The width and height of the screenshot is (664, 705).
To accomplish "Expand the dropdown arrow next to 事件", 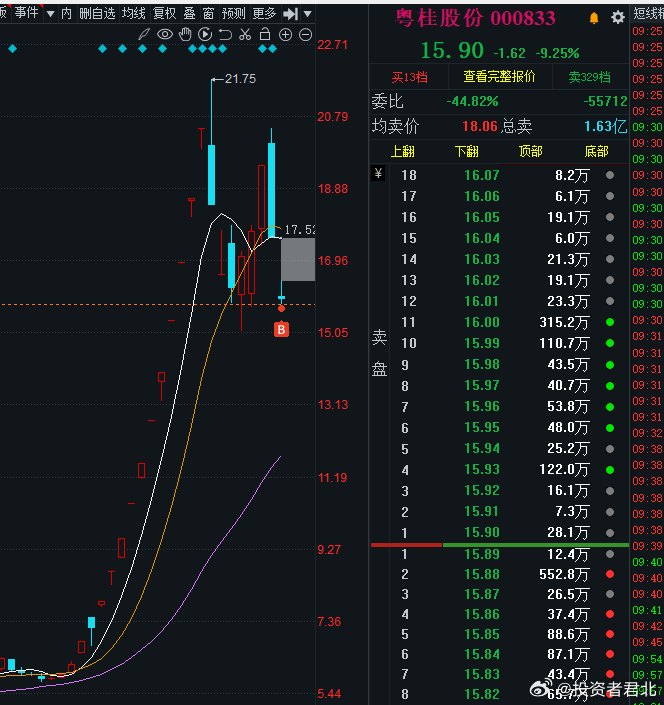I will tap(51, 14).
